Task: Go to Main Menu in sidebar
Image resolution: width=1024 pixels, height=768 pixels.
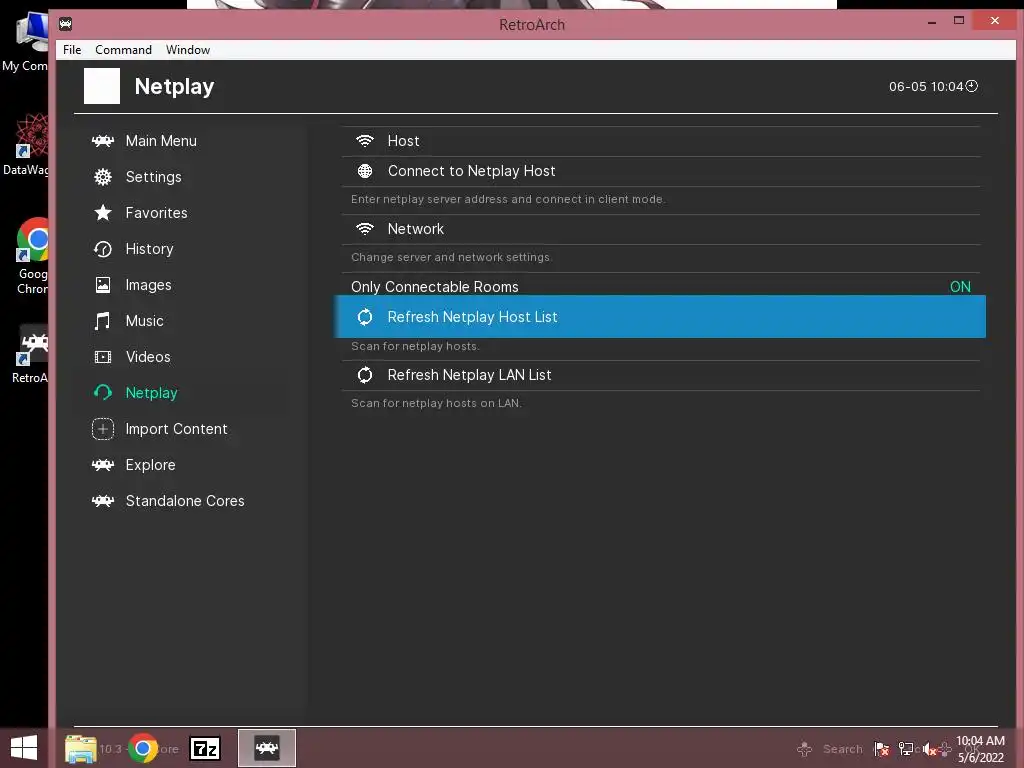Action: coord(161,141)
